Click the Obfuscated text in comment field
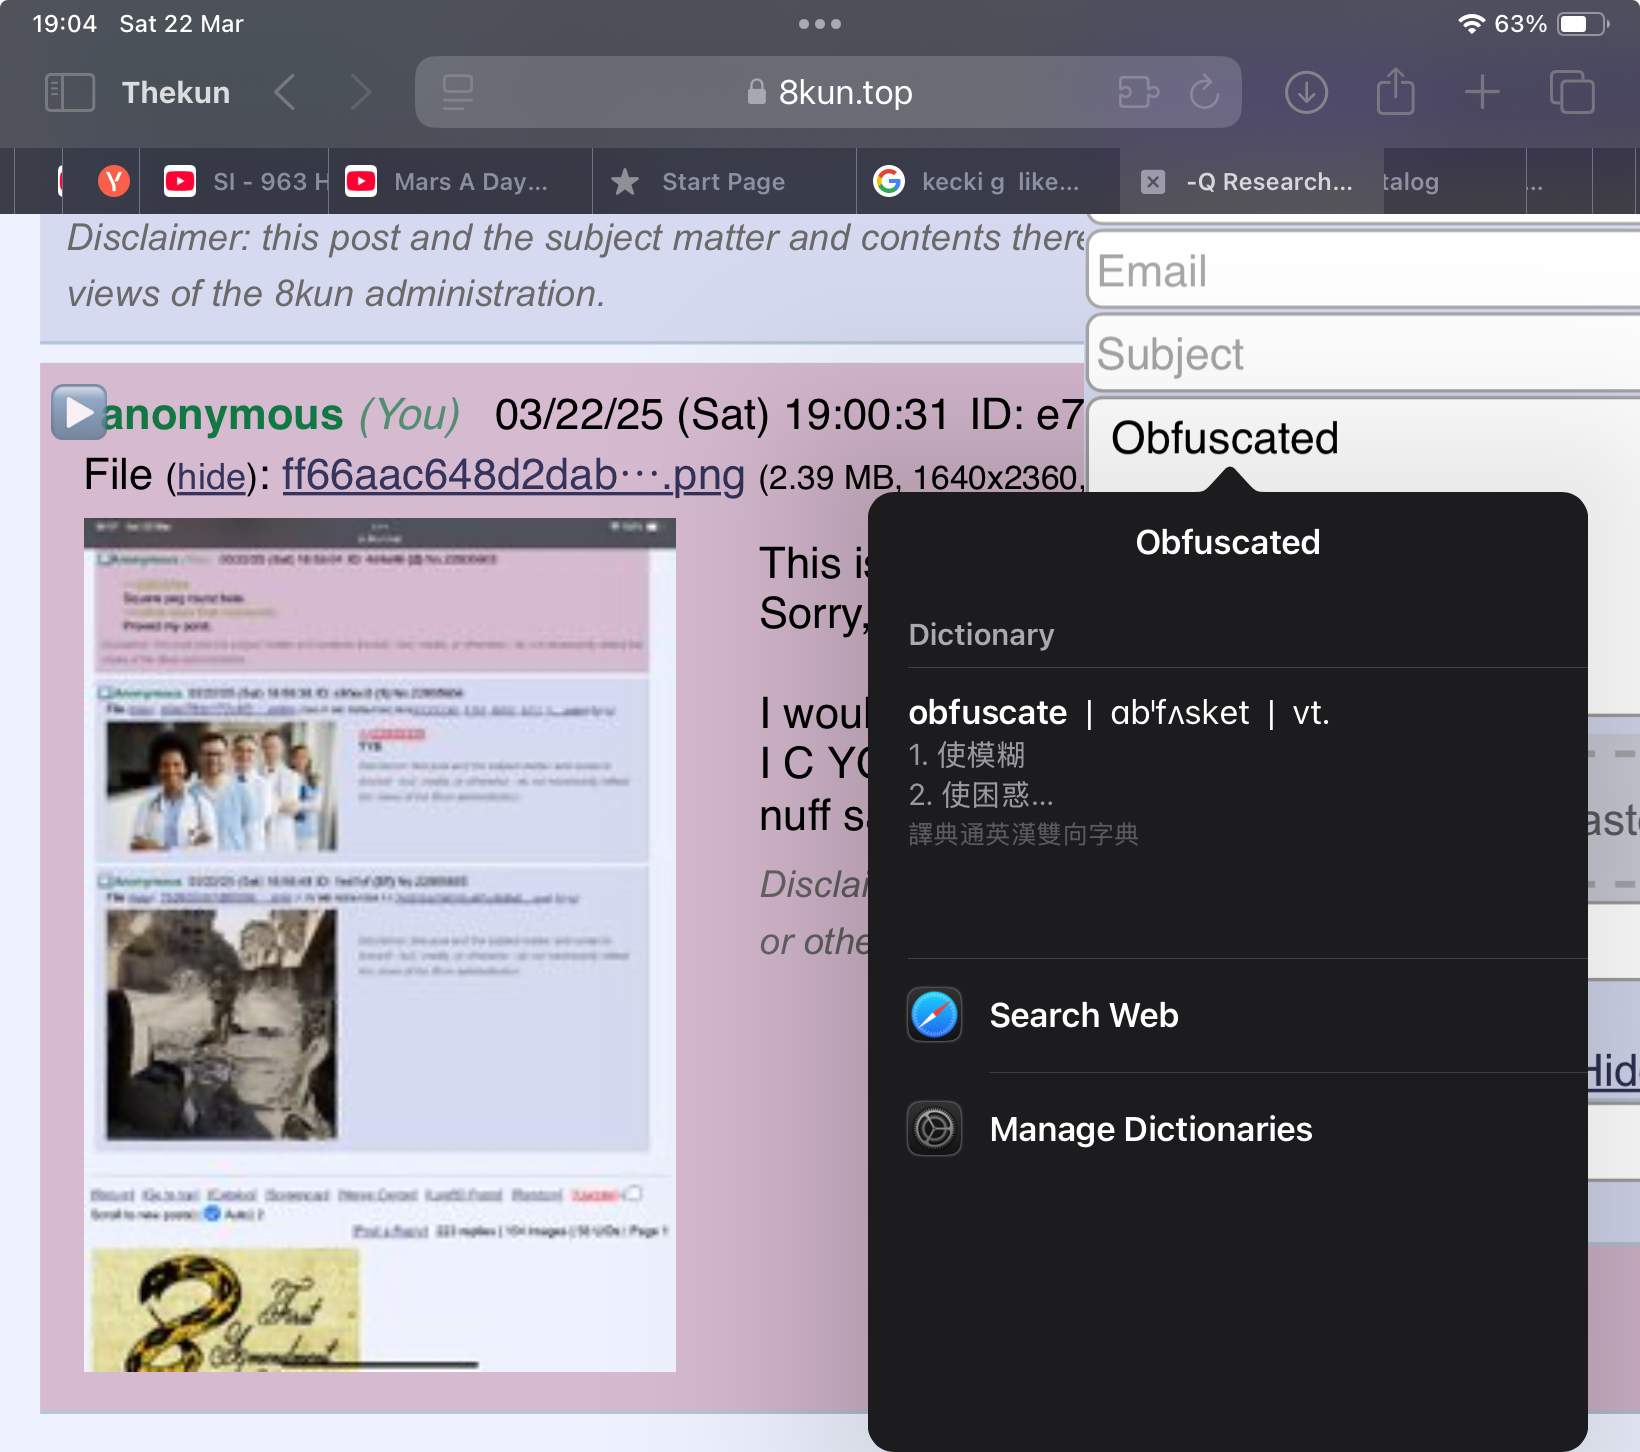The image size is (1640, 1452). pyautogui.click(x=1225, y=438)
